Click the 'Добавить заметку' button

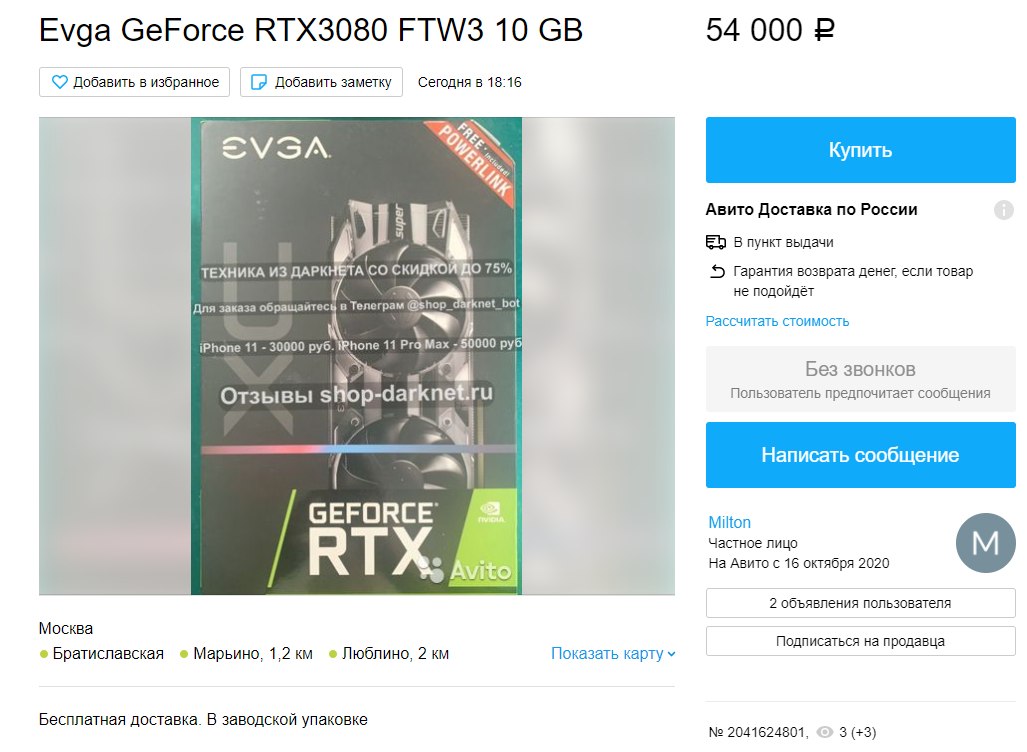pos(321,82)
